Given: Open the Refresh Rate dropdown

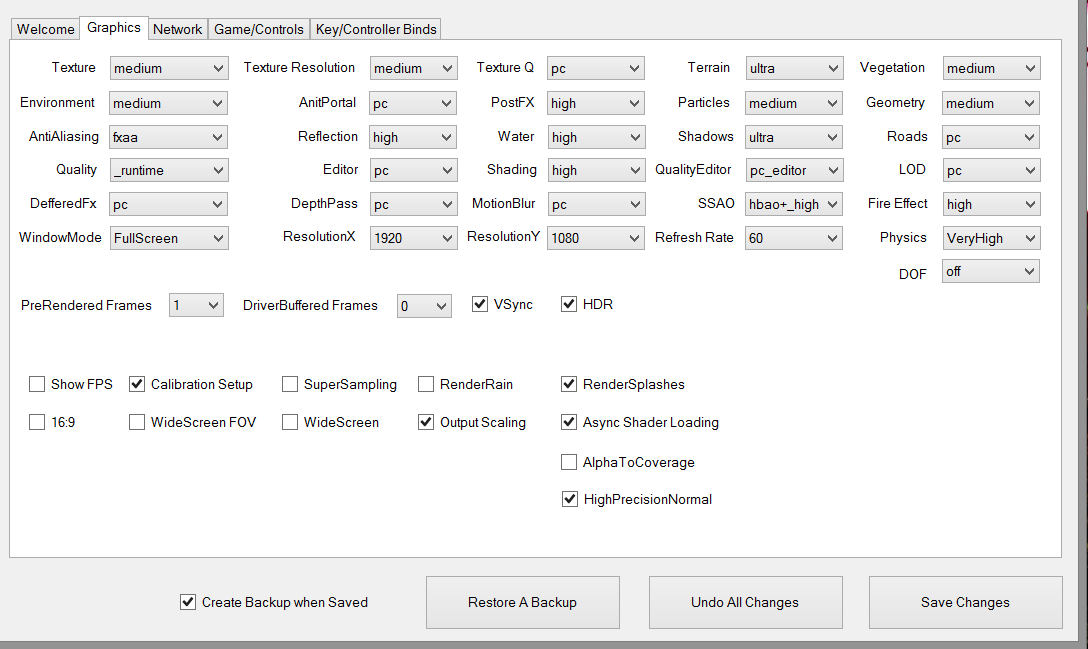Looking at the screenshot, I should (793, 238).
